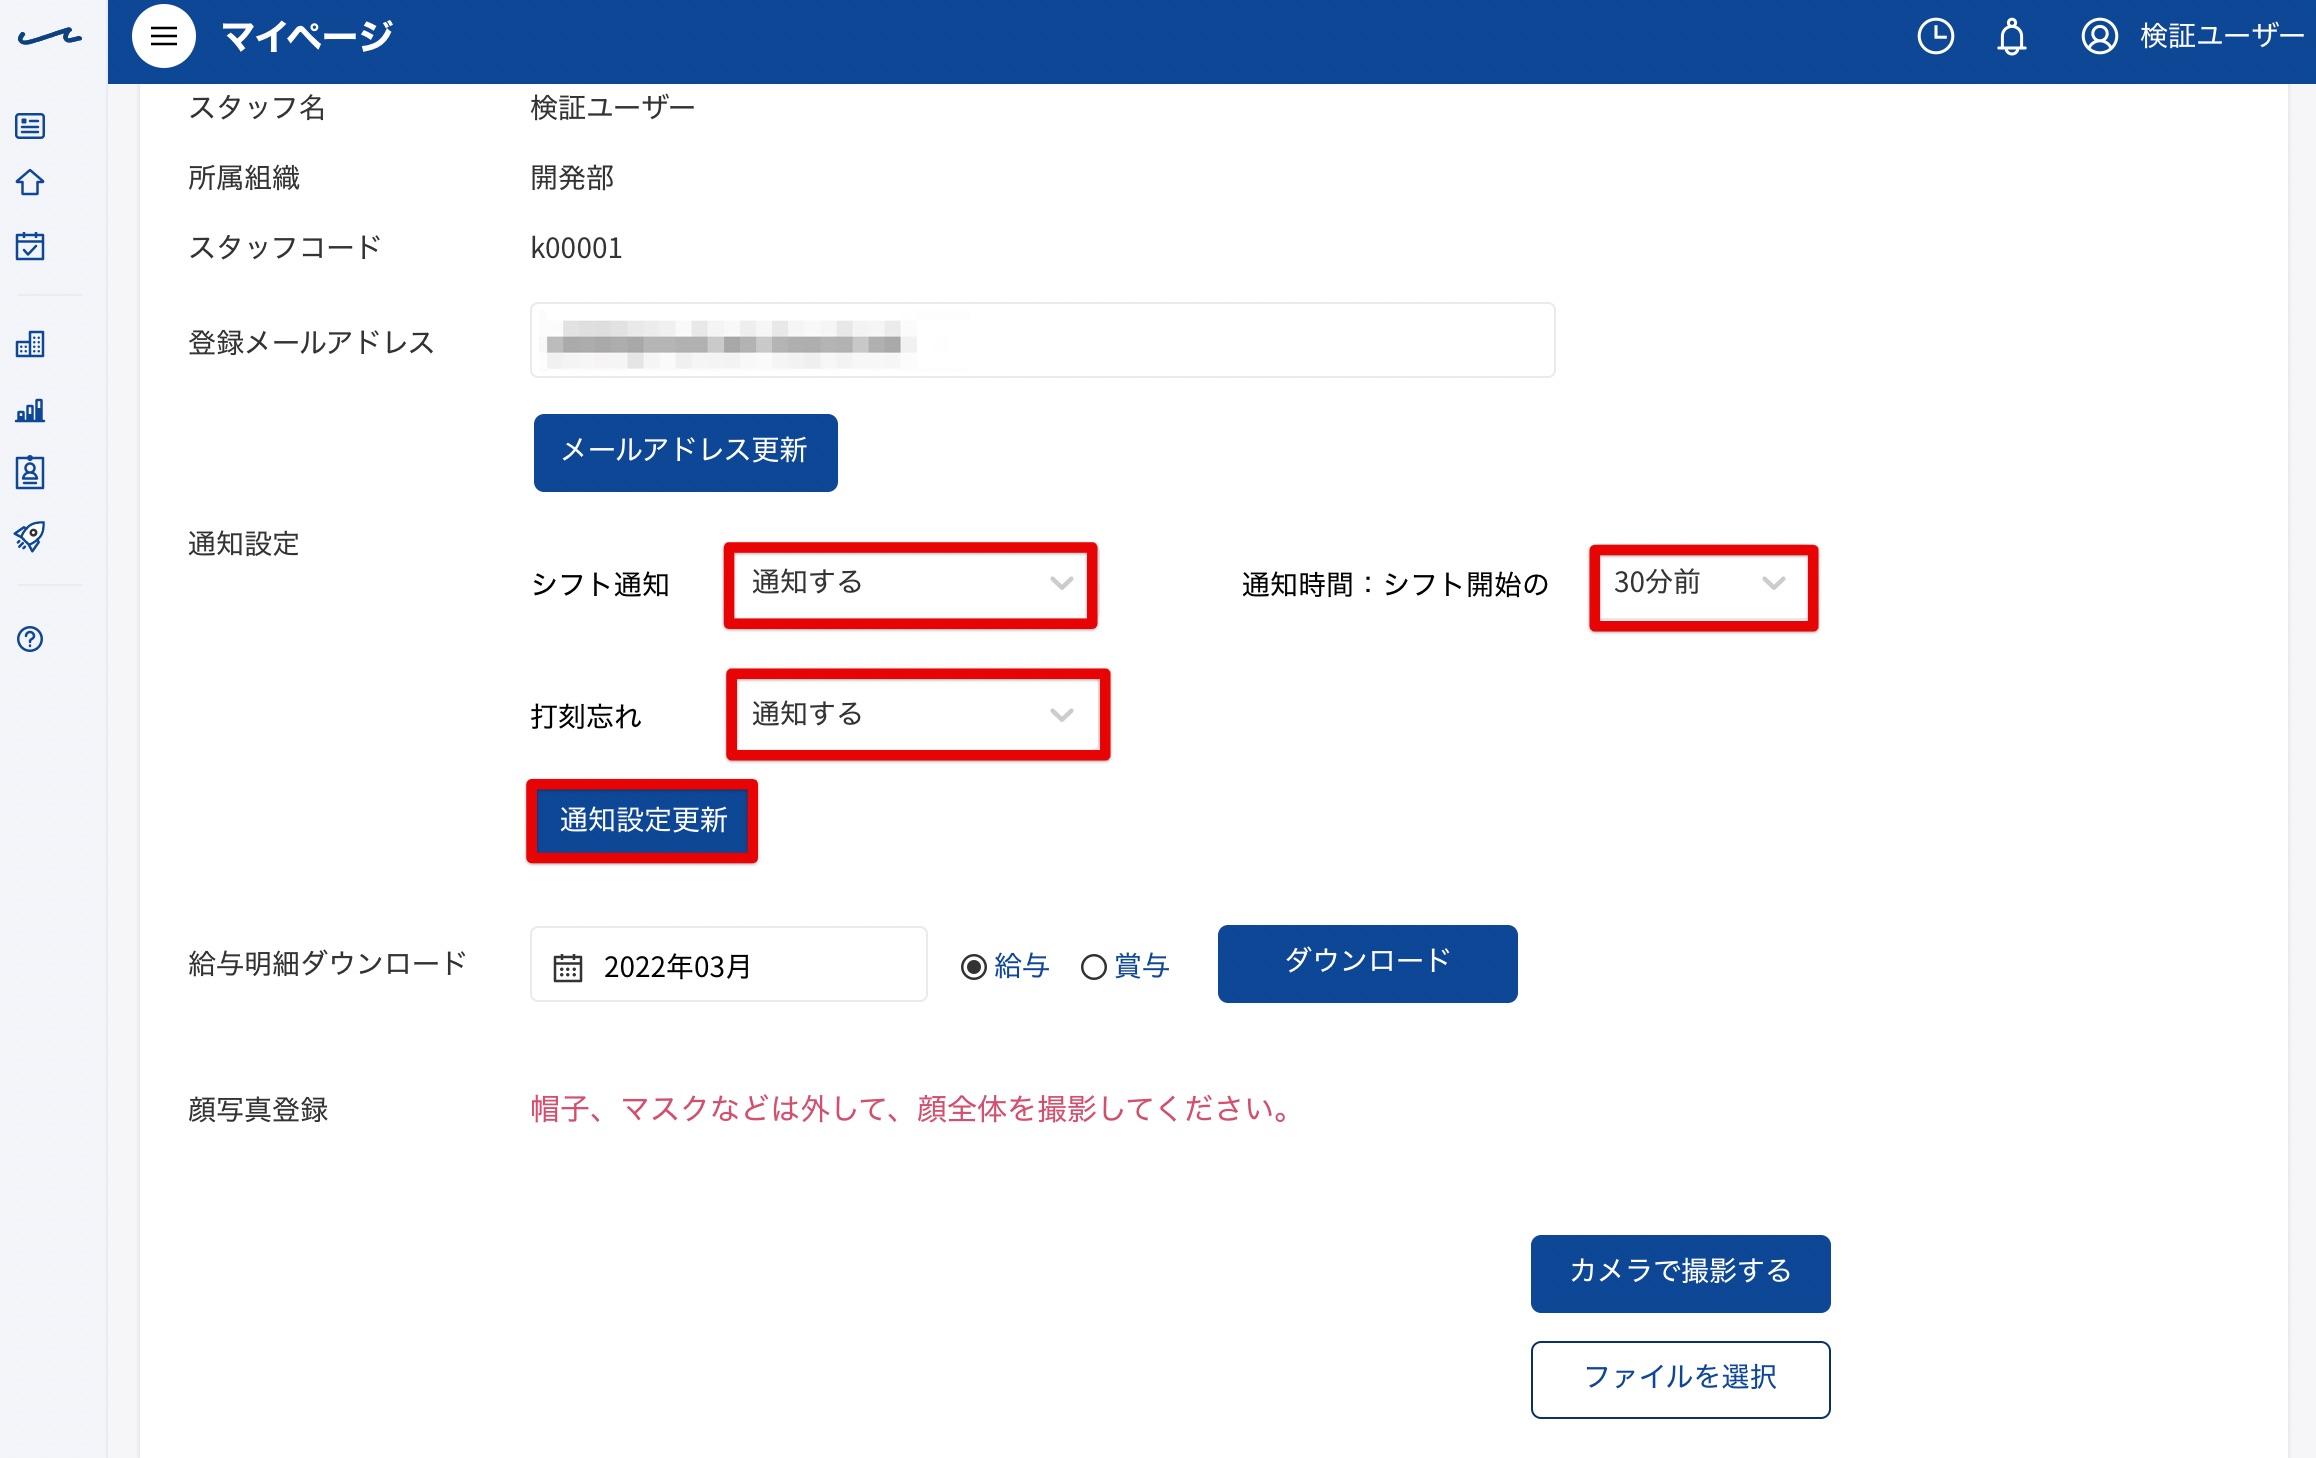Open the staff ID badge icon in the sidebar
Viewport: 2316px width, 1458px height.
[30, 472]
